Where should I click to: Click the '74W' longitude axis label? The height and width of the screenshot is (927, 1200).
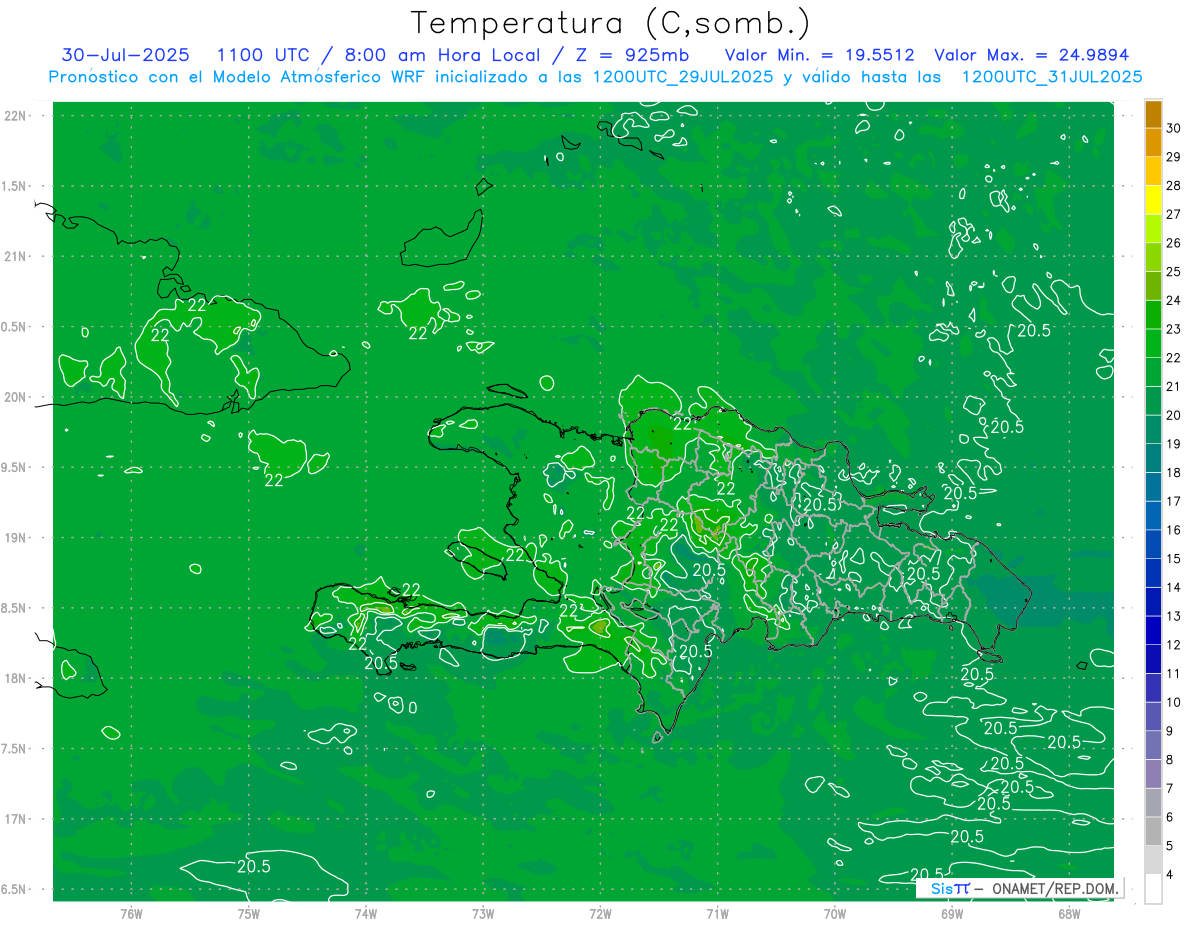(x=366, y=913)
